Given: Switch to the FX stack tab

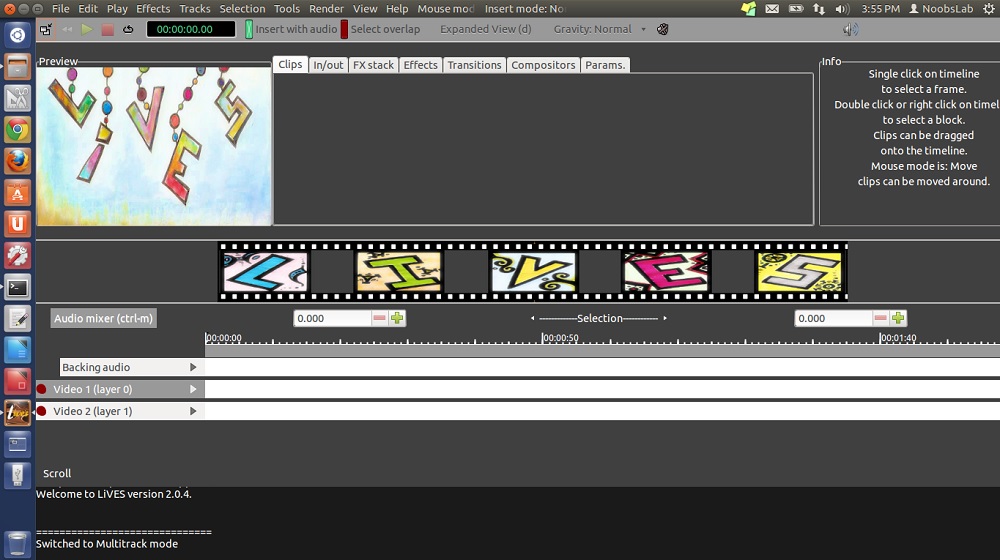Looking at the screenshot, I should coord(374,65).
